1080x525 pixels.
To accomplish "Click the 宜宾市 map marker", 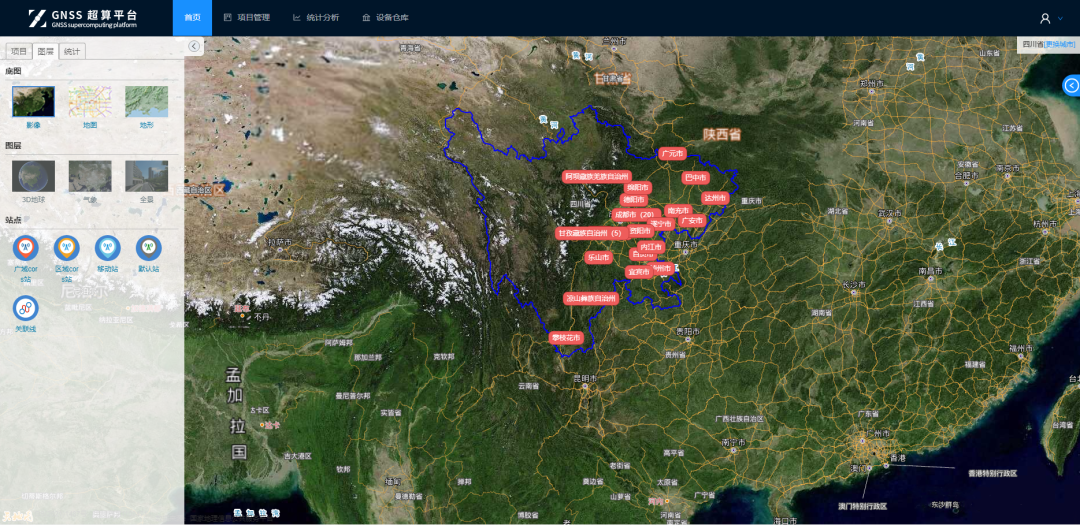I will point(638,272).
